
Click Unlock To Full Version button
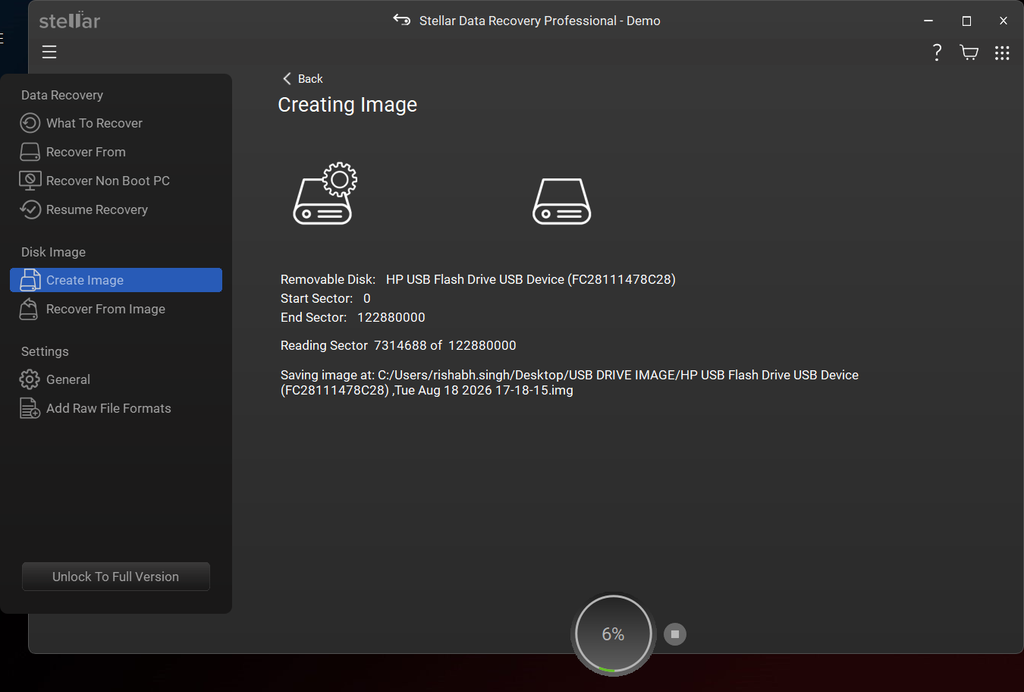(116, 576)
